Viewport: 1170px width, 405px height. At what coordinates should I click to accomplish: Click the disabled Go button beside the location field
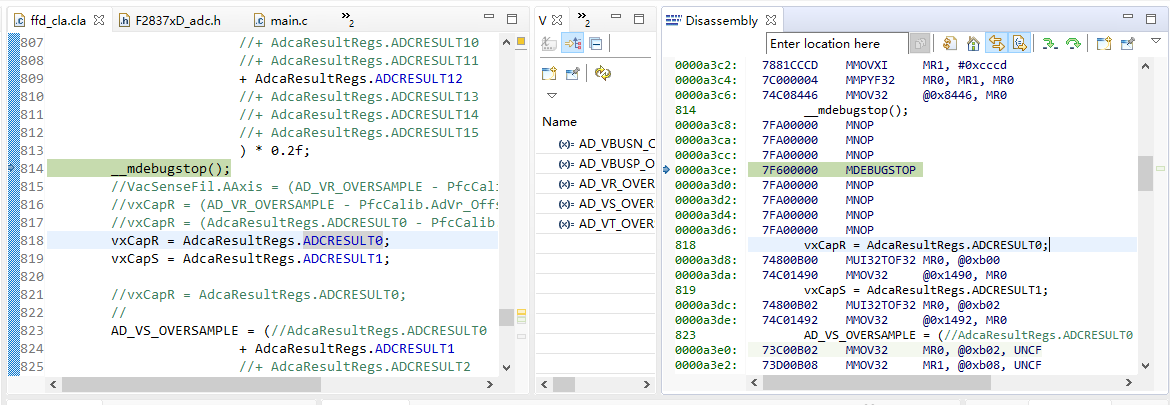[922, 43]
